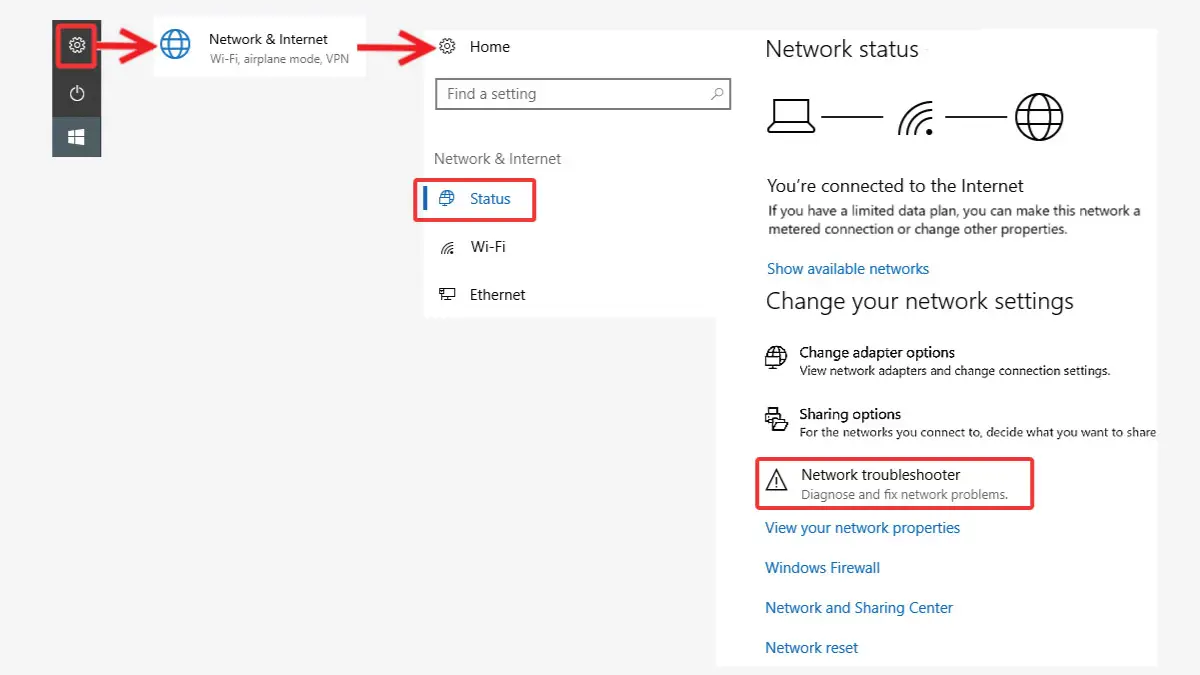This screenshot has width=1200, height=675.
Task: Click the Network troubleshooter warning icon
Action: pos(775,480)
